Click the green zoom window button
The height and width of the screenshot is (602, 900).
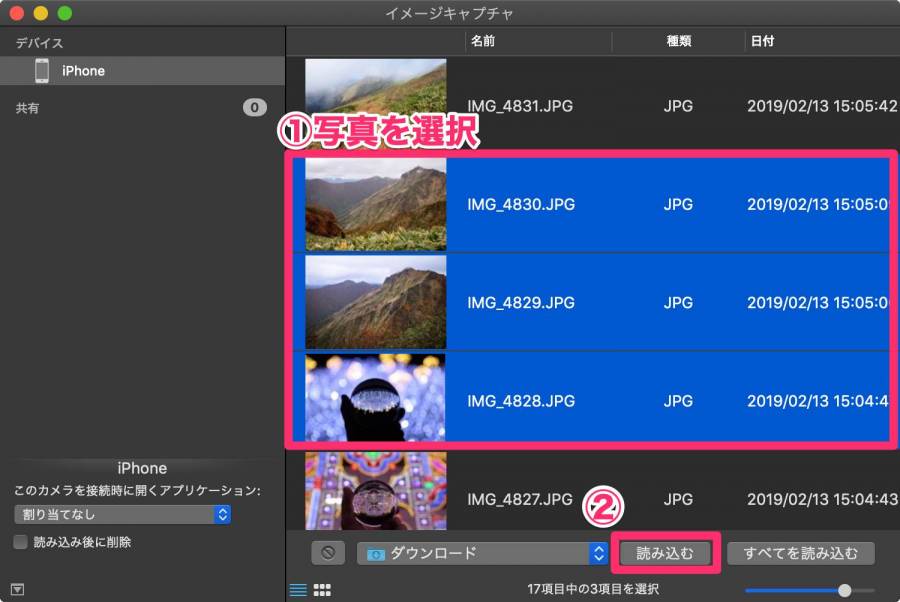tap(65, 13)
